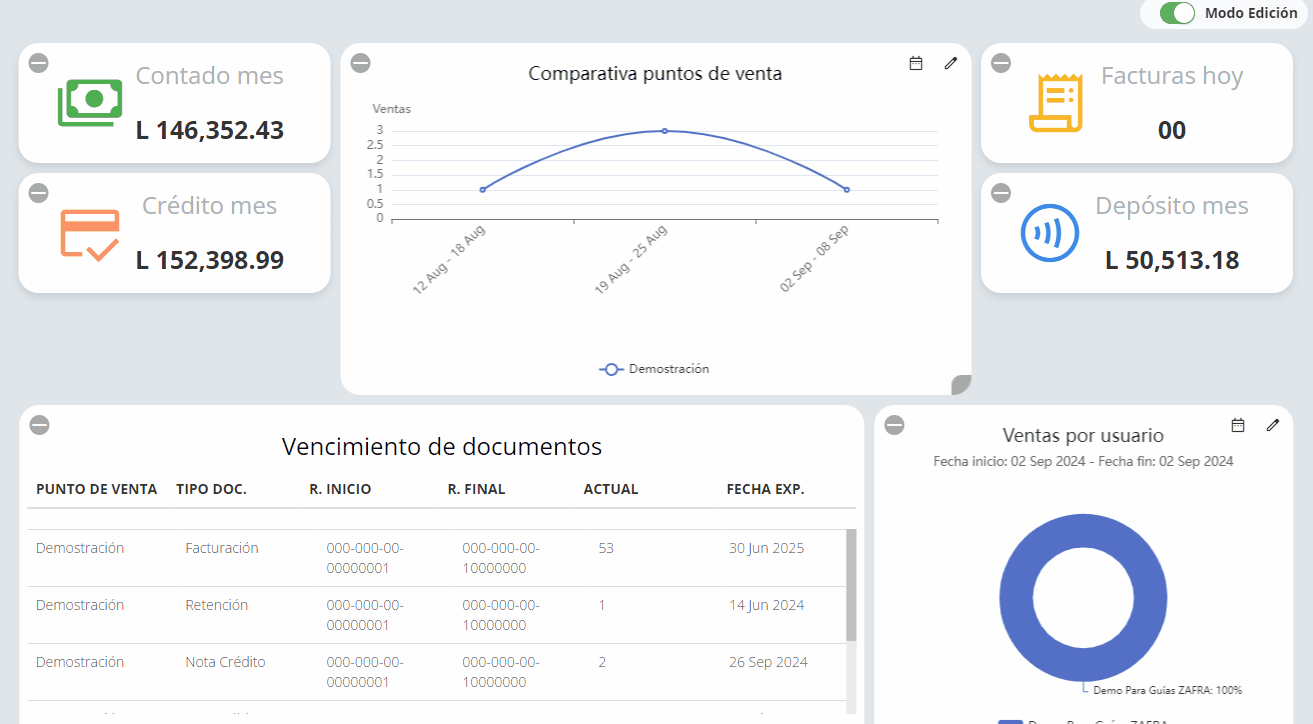Toggle the Modo Edición switch
This screenshot has width=1313, height=724.
click(1177, 13)
